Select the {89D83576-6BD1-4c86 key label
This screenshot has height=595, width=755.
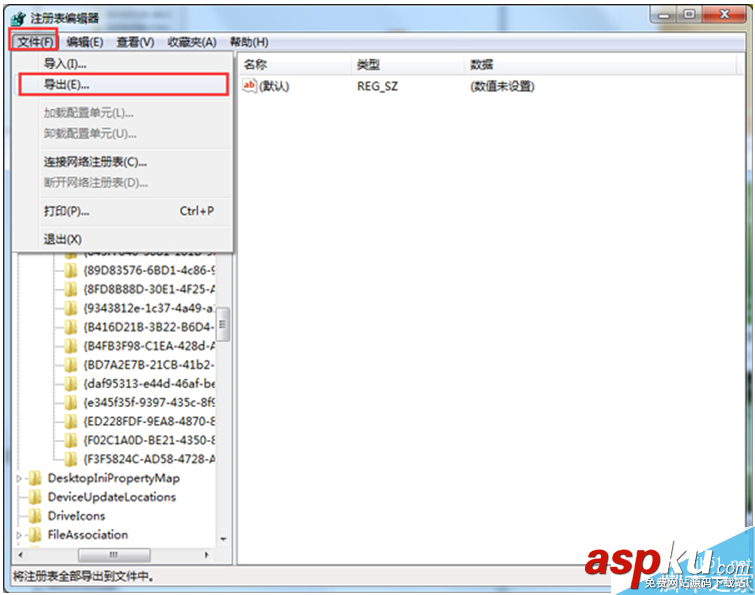click(149, 271)
